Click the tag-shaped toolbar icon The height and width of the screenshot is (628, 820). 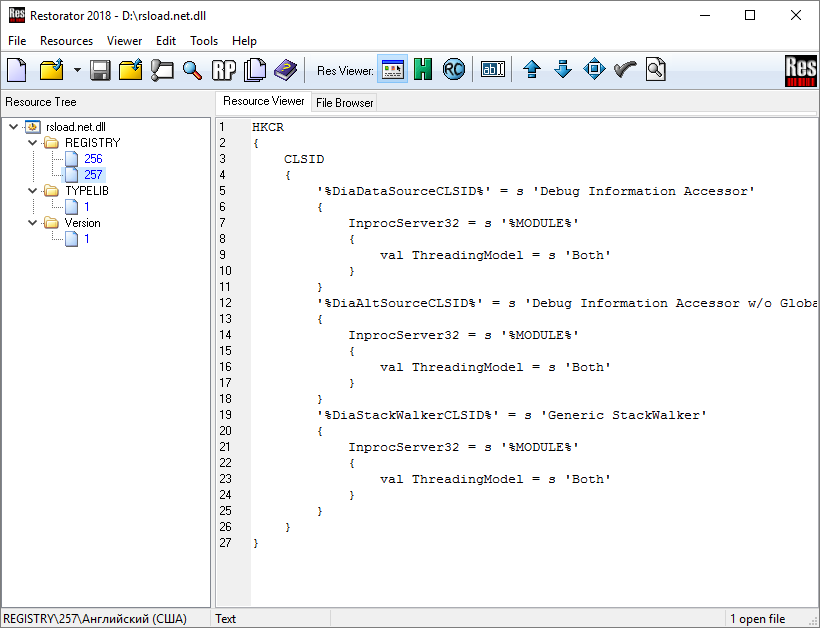tap(162, 70)
